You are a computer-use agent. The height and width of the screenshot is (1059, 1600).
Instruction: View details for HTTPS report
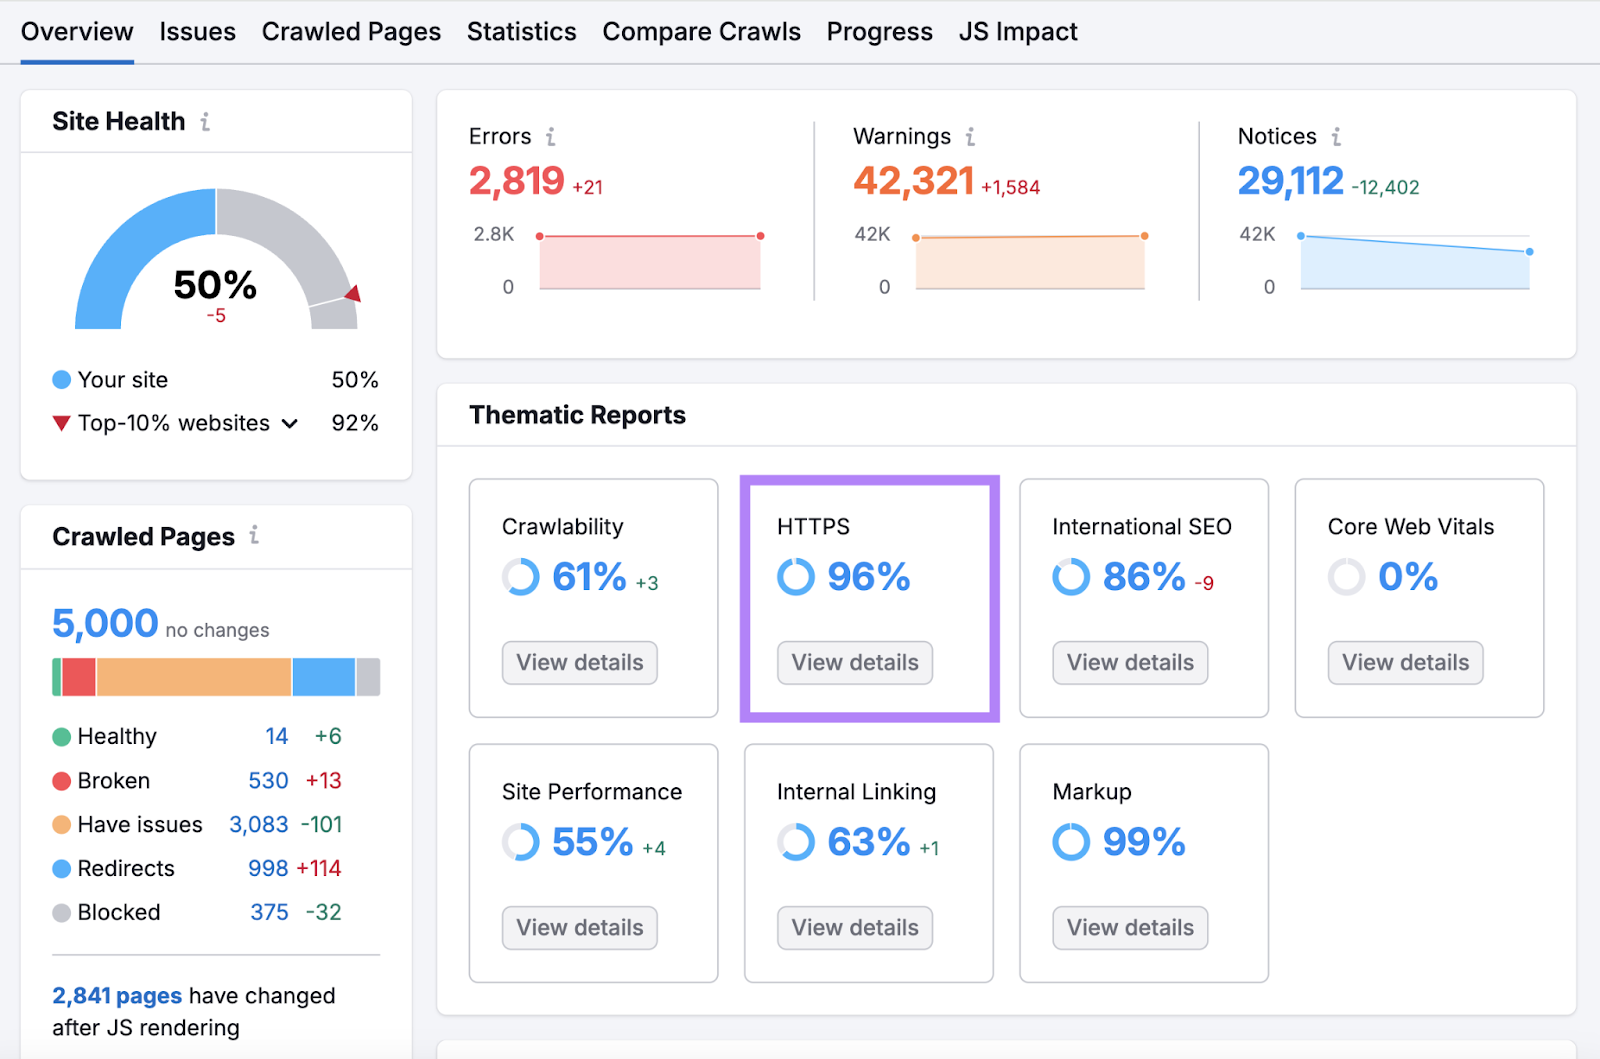(855, 663)
